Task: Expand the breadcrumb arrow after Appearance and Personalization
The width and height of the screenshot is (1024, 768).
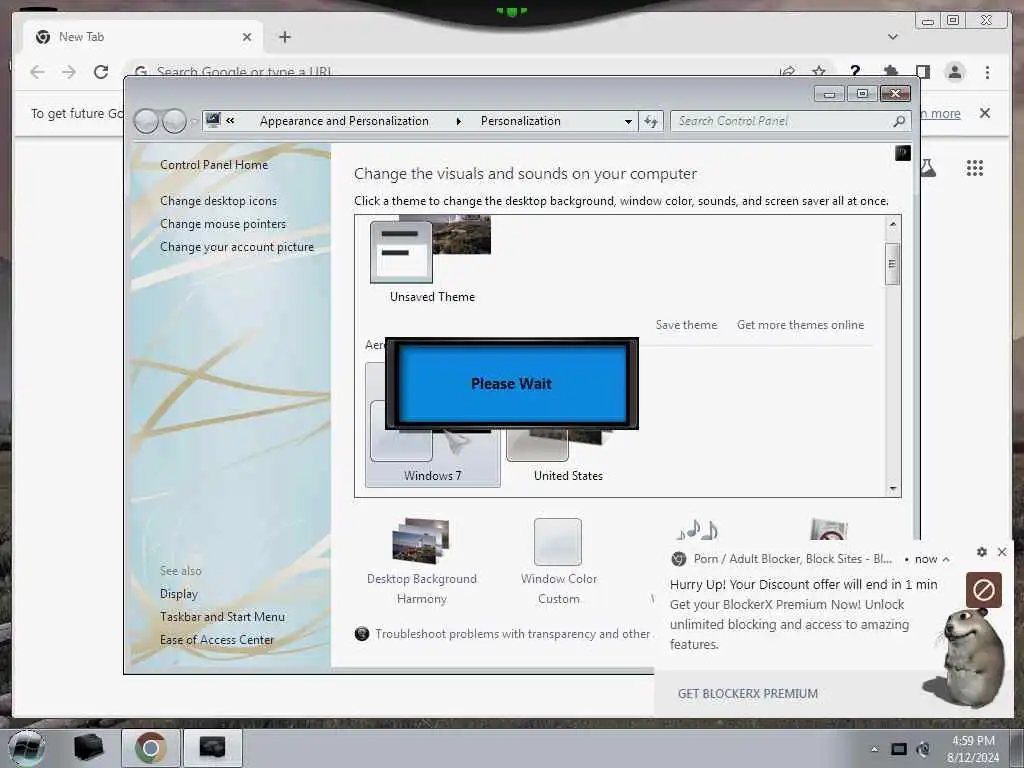Action: tap(458, 121)
